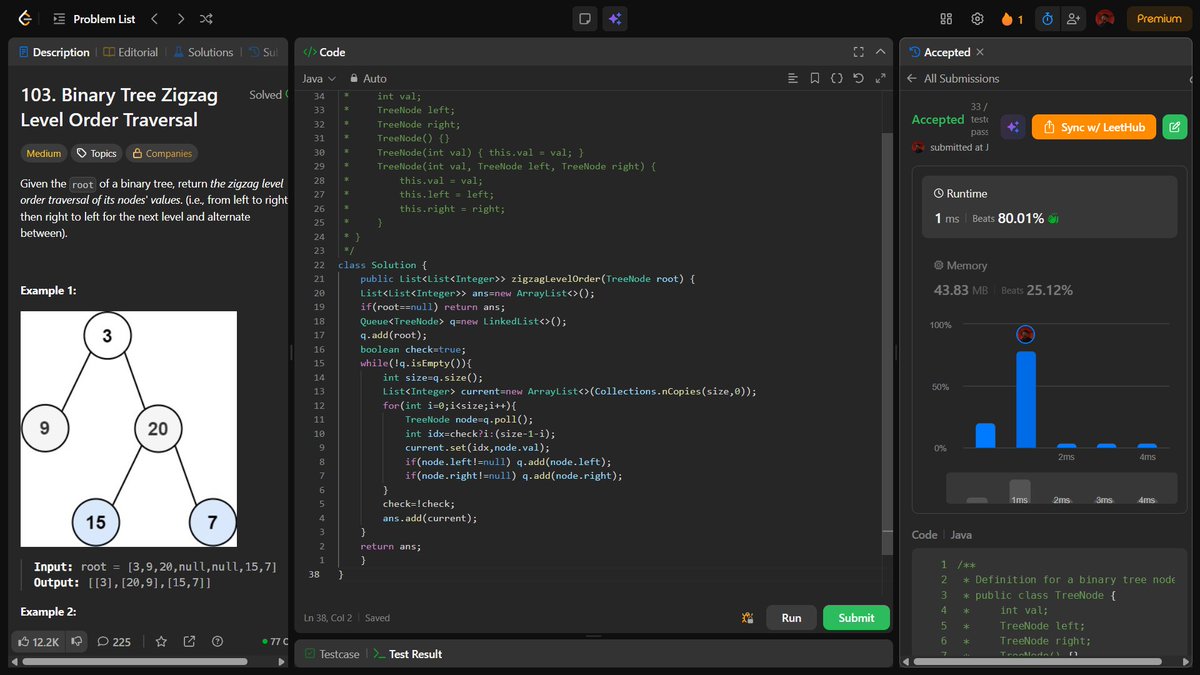This screenshot has width=1200, height=675.
Task: Toggle the stopwatch timer
Action: click(x=1047, y=19)
